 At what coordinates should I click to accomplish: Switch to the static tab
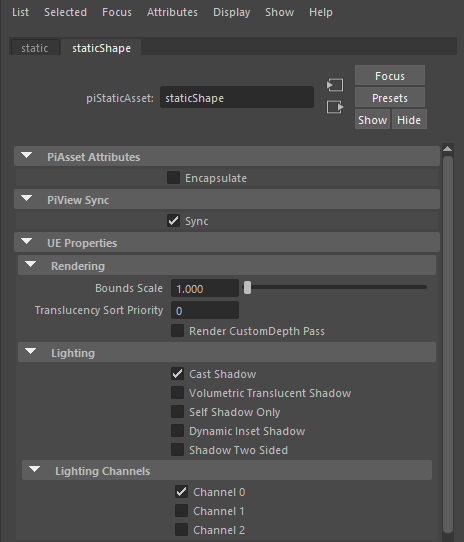point(35,48)
